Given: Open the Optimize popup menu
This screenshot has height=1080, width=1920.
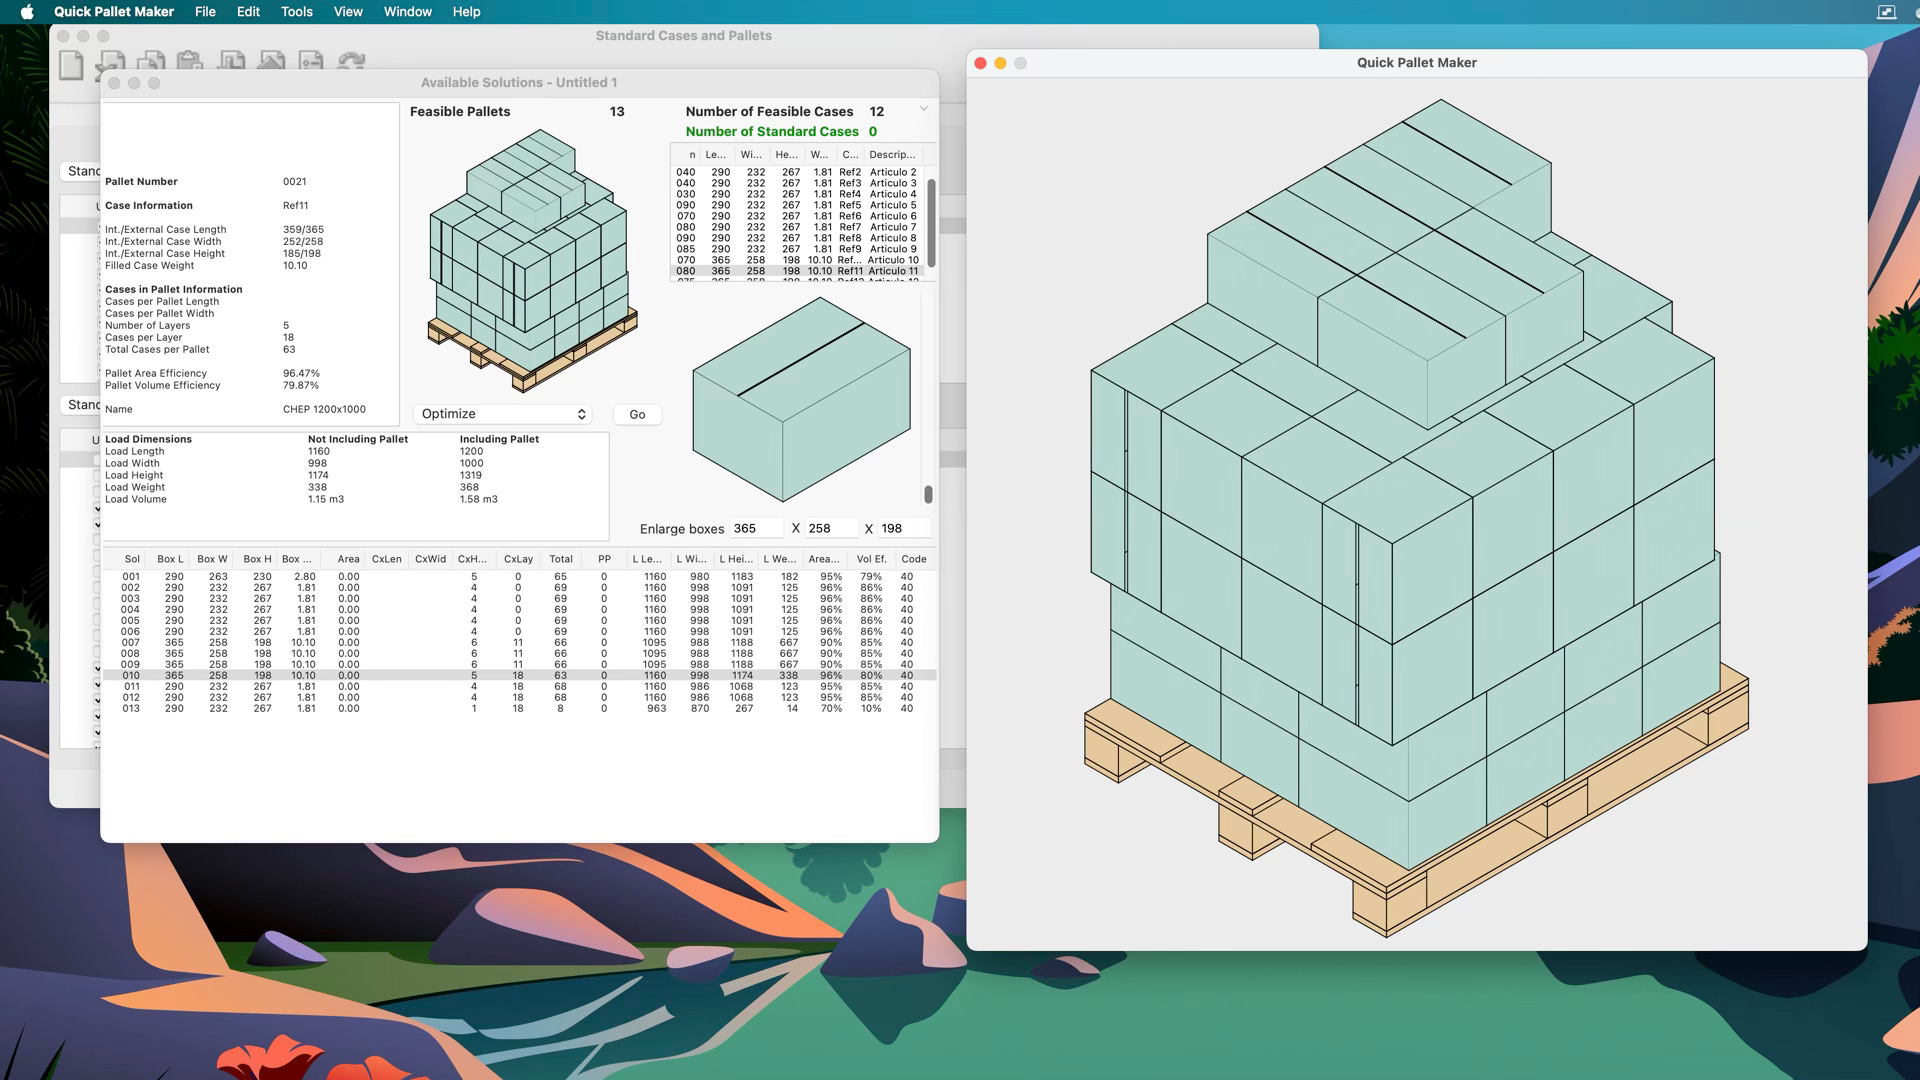Looking at the screenshot, I should (502, 414).
